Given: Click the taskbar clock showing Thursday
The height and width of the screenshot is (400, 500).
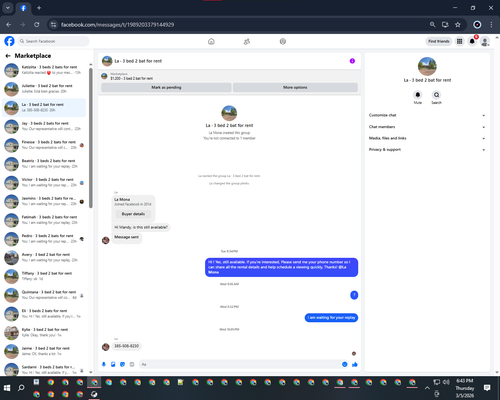Looking at the screenshot, I should click(465, 388).
